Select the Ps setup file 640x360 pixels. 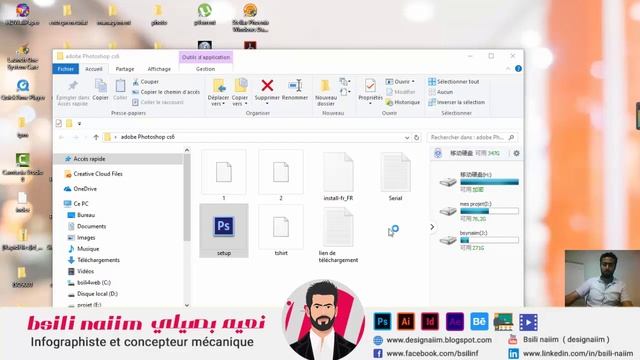tap(224, 231)
